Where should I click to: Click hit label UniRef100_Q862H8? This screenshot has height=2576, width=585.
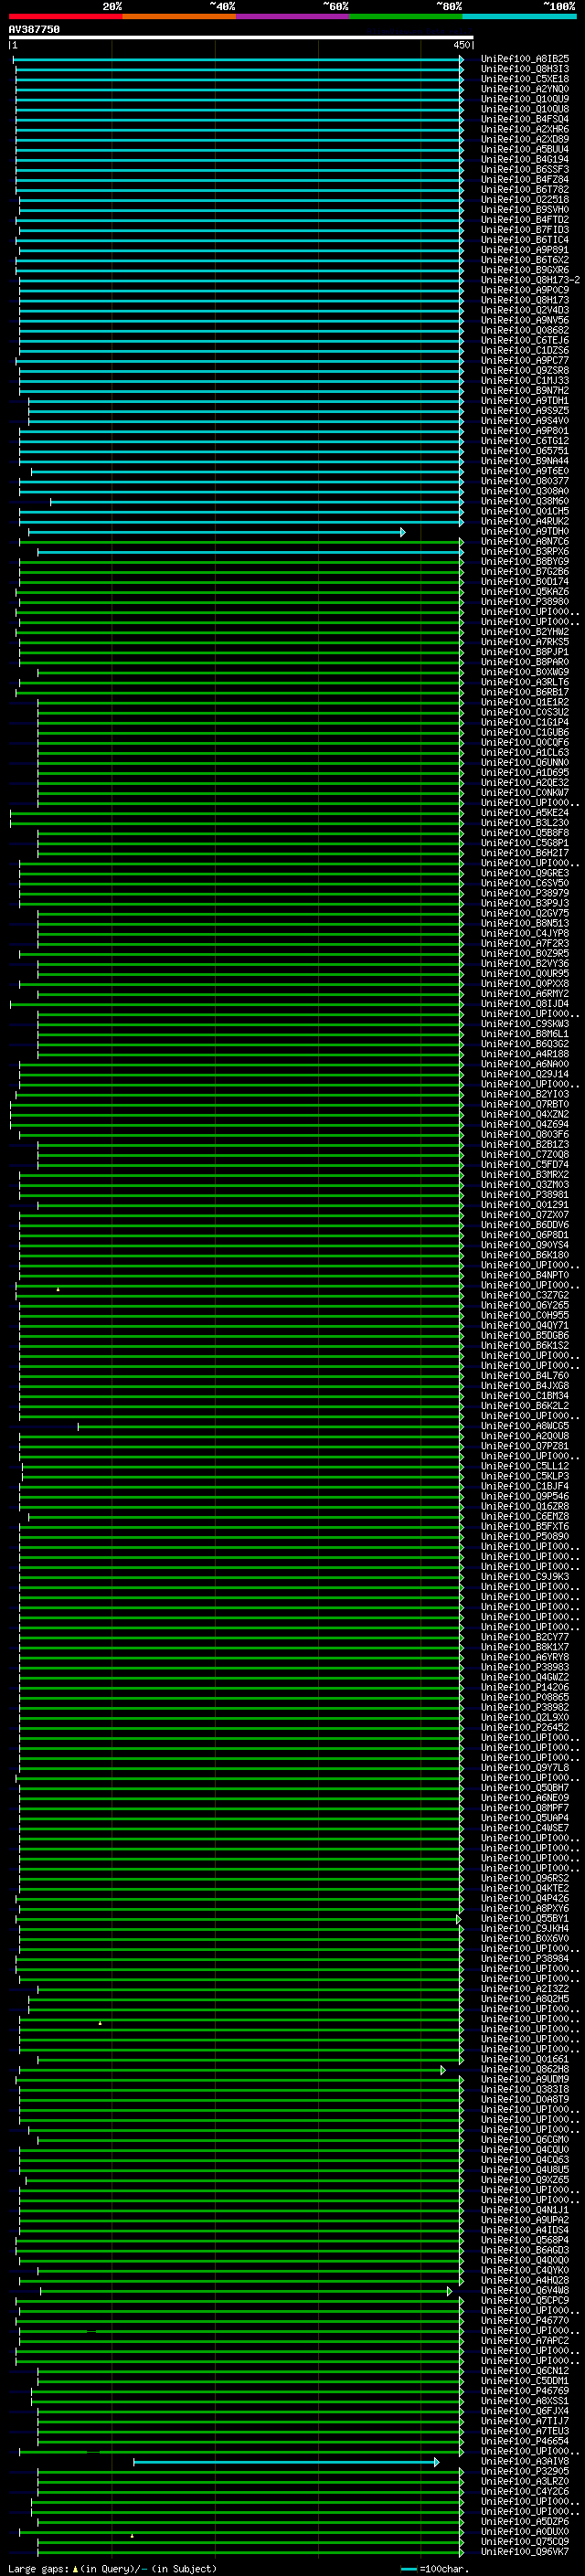(525, 2069)
